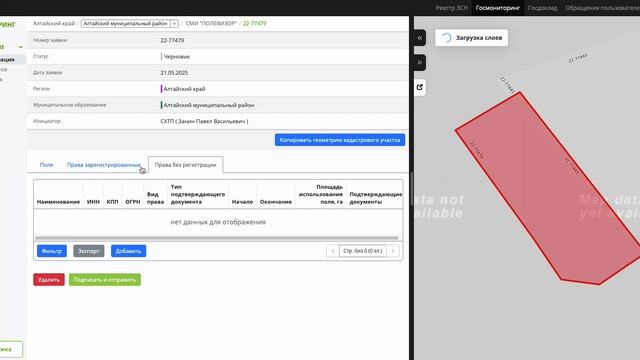Click region value Алтайский край

coord(184,89)
